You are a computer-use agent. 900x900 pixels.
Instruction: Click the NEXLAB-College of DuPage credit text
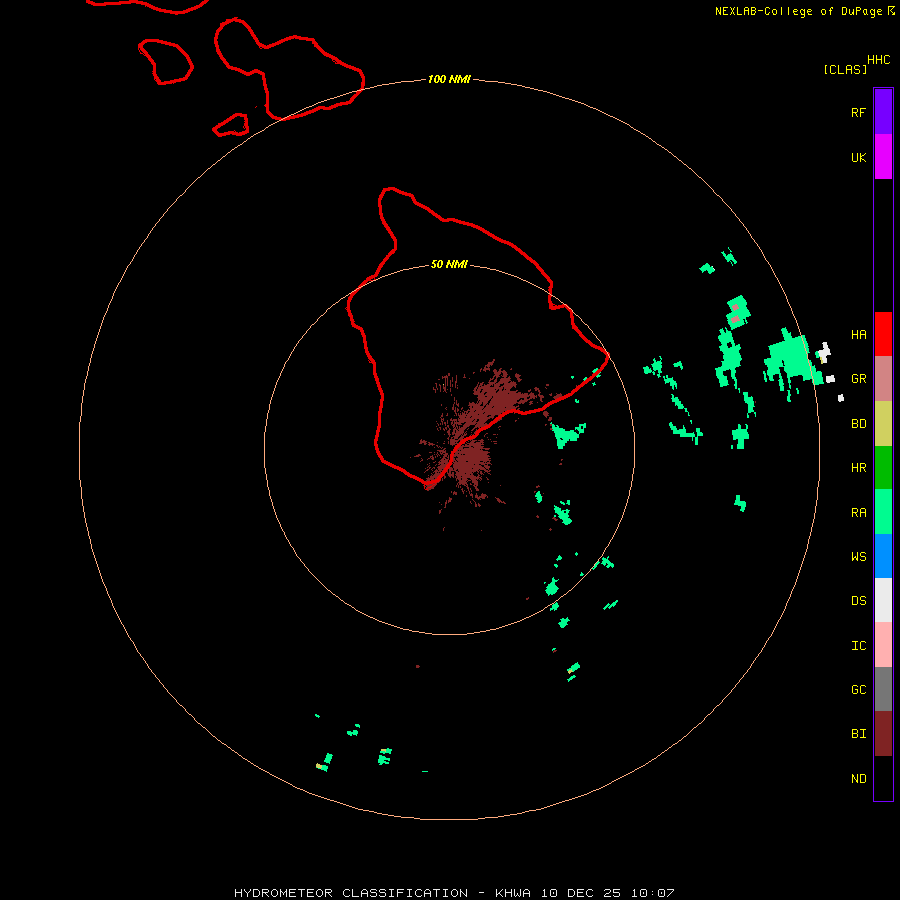tap(798, 11)
